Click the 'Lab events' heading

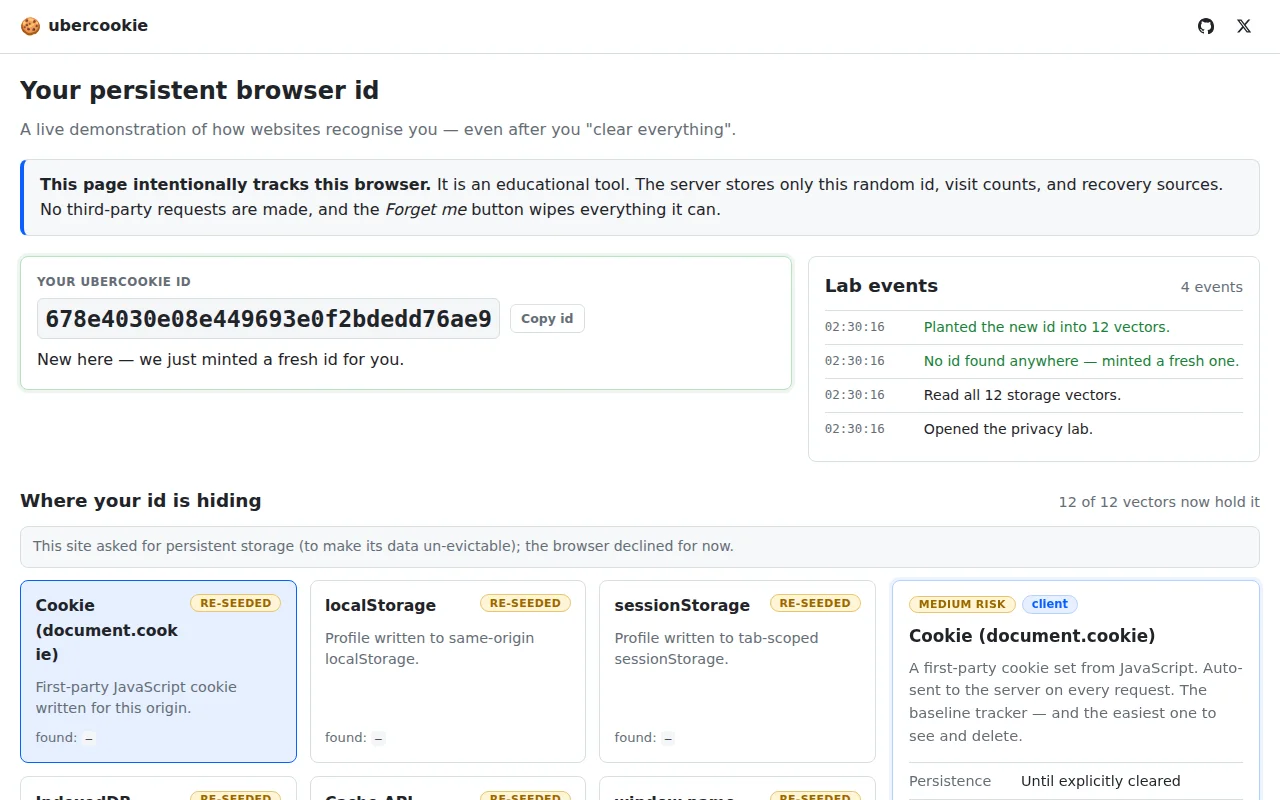coord(881,286)
